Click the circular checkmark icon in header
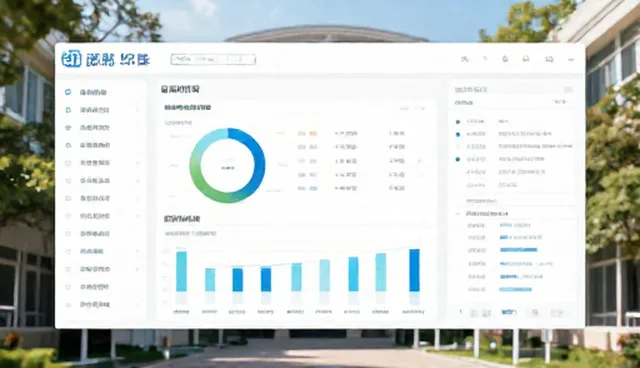The width and height of the screenshot is (640, 368). (x=505, y=59)
